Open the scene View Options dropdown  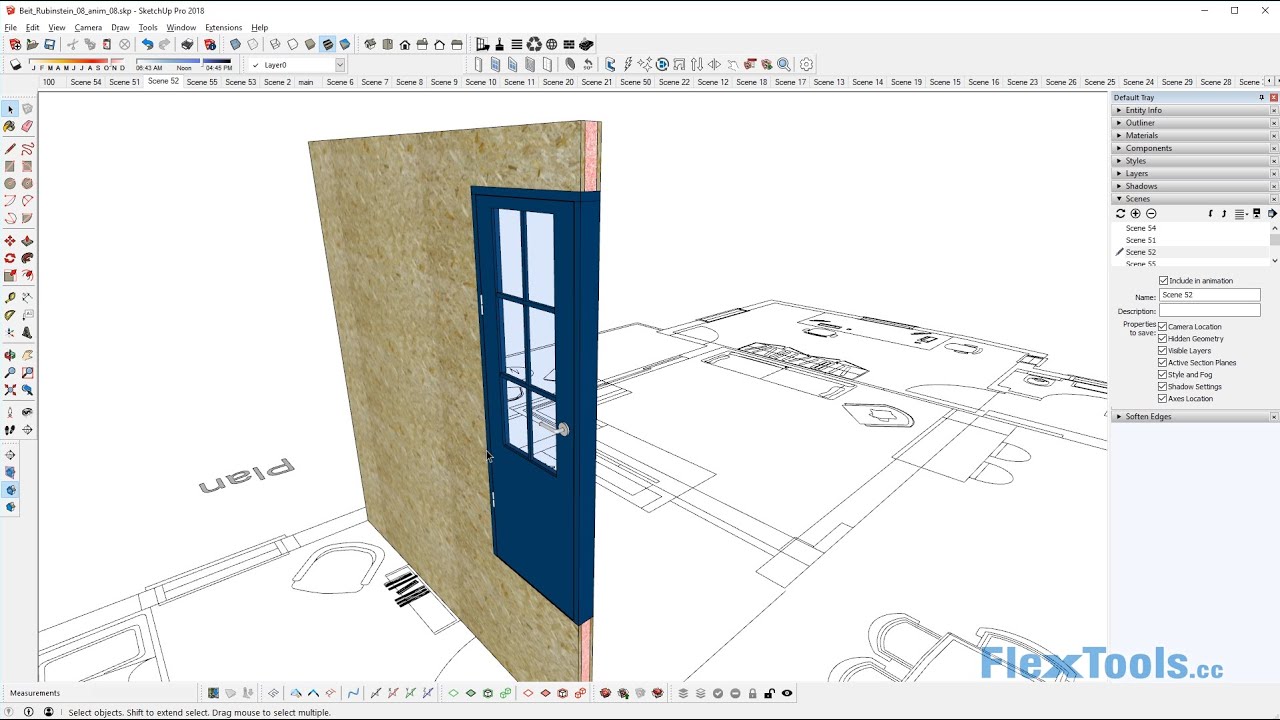click(x=1242, y=213)
